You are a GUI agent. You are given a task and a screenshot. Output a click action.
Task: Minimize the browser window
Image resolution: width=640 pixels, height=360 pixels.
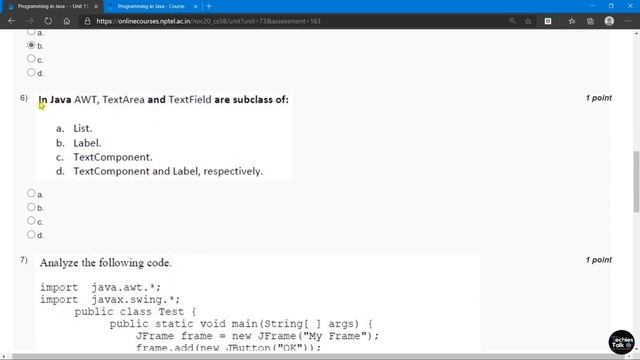pos(592,6)
